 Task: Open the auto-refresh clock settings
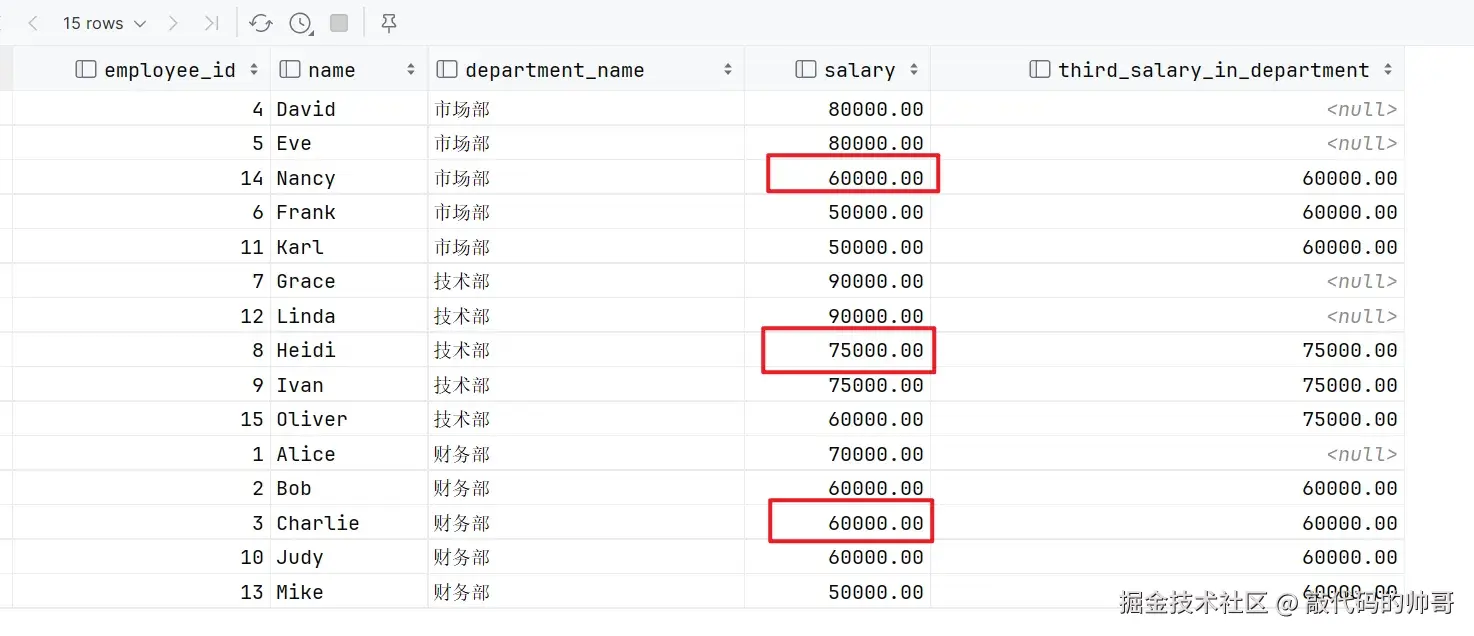[x=300, y=23]
